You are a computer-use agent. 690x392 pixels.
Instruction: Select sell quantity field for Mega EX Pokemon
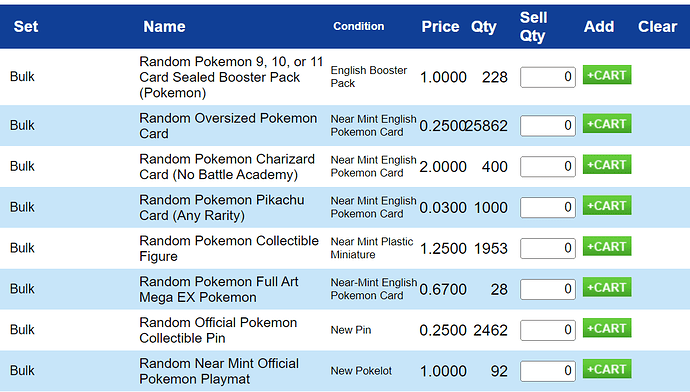click(x=547, y=289)
